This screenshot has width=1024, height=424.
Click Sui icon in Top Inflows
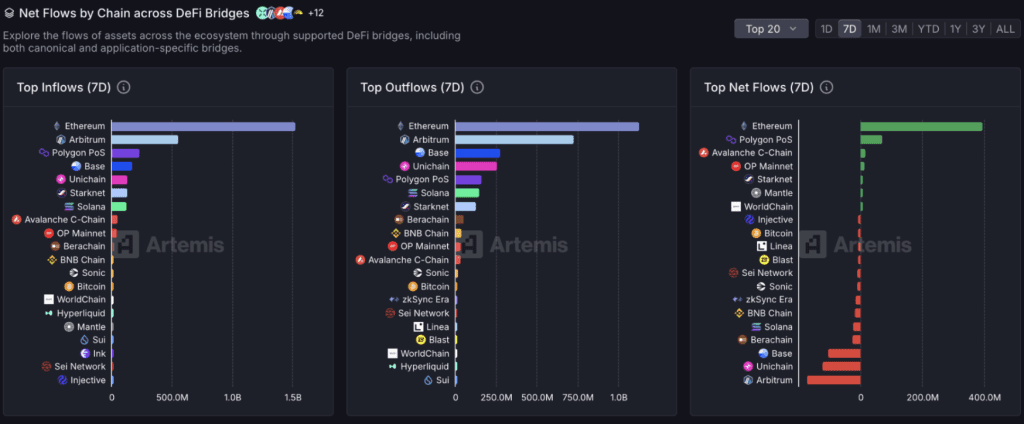[x=84, y=340]
